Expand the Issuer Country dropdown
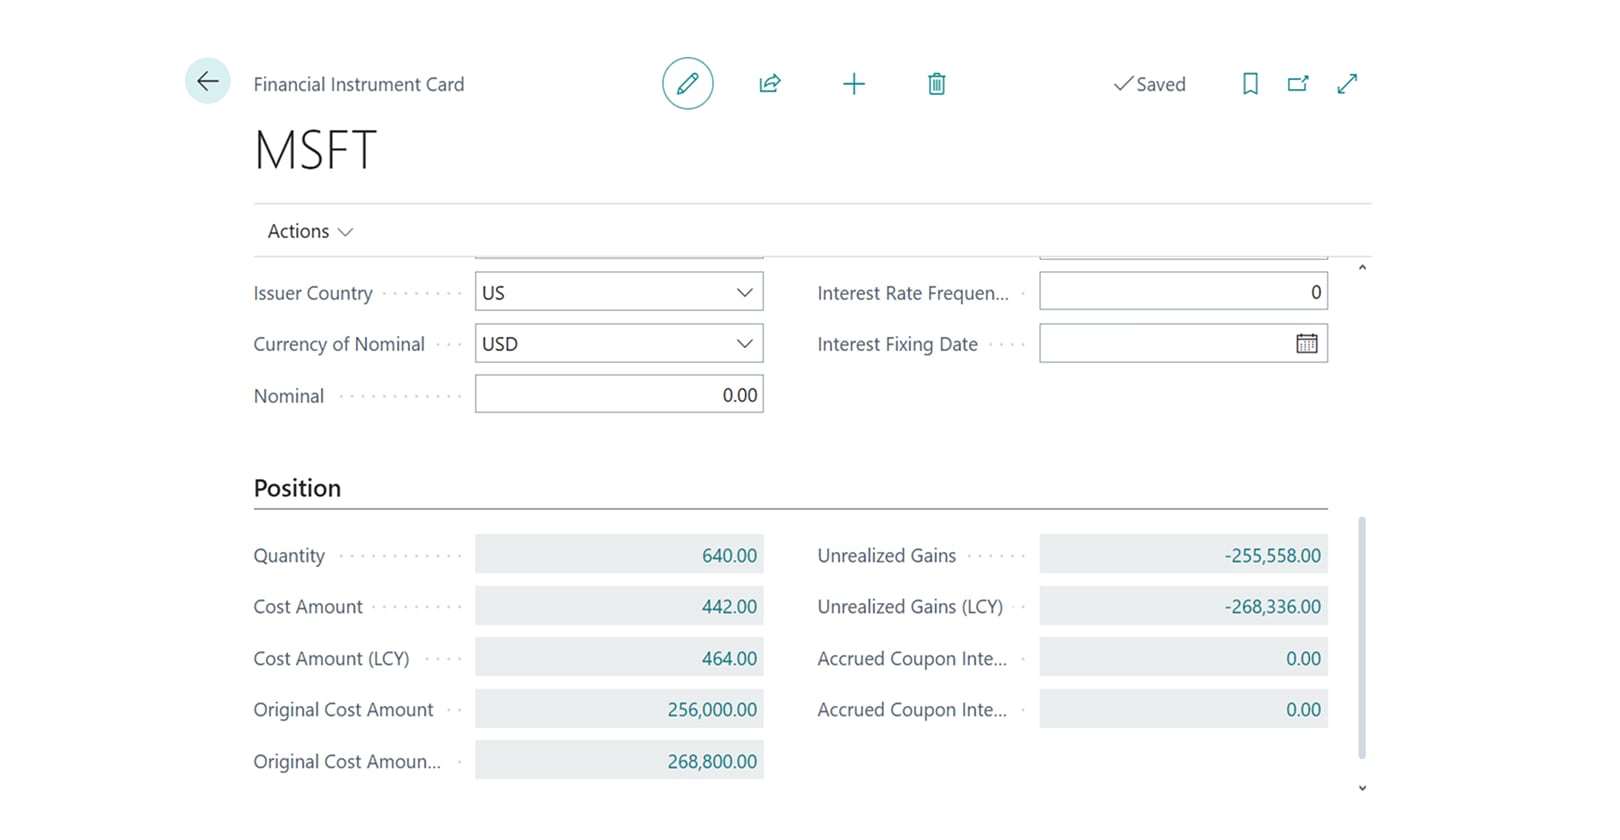This screenshot has width=1620, height=840. pos(744,293)
